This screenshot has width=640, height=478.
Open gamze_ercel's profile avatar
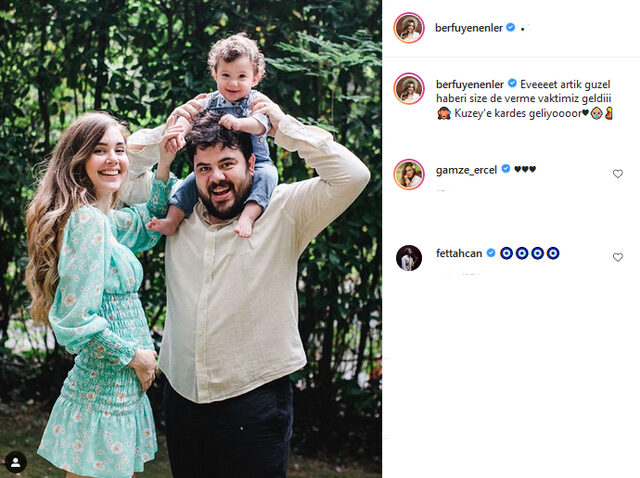(409, 174)
